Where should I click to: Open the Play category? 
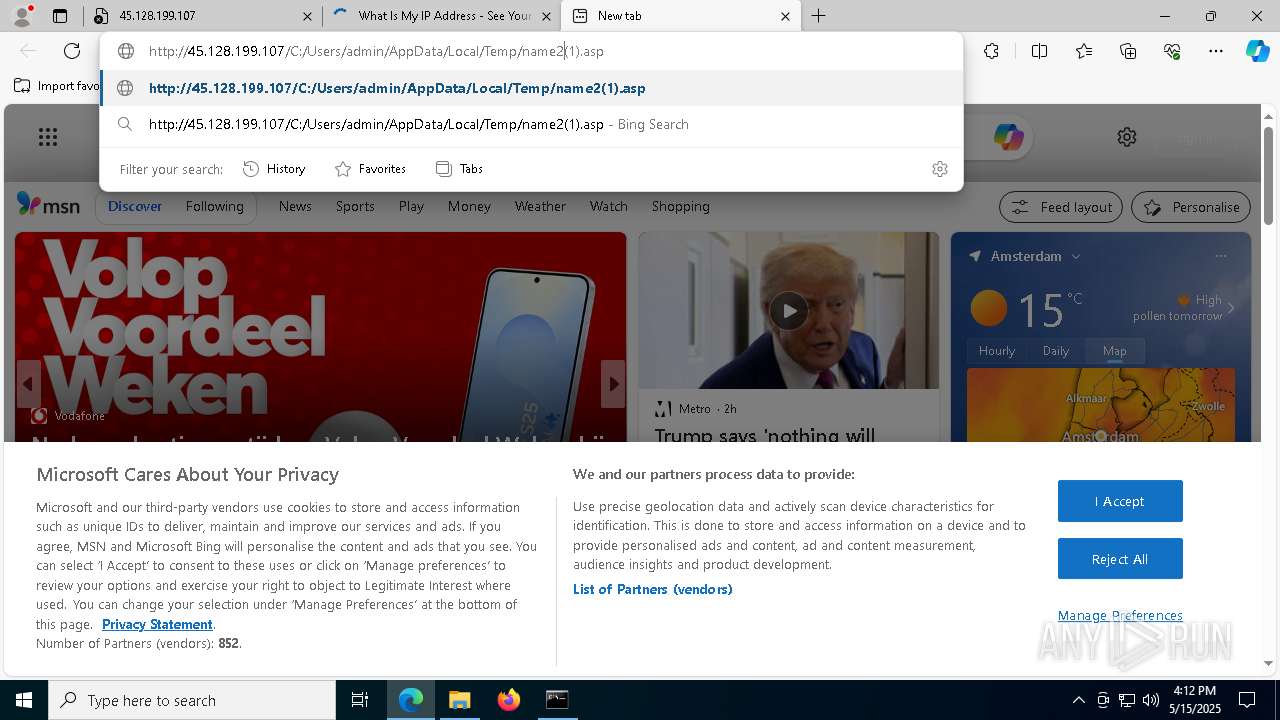point(411,206)
